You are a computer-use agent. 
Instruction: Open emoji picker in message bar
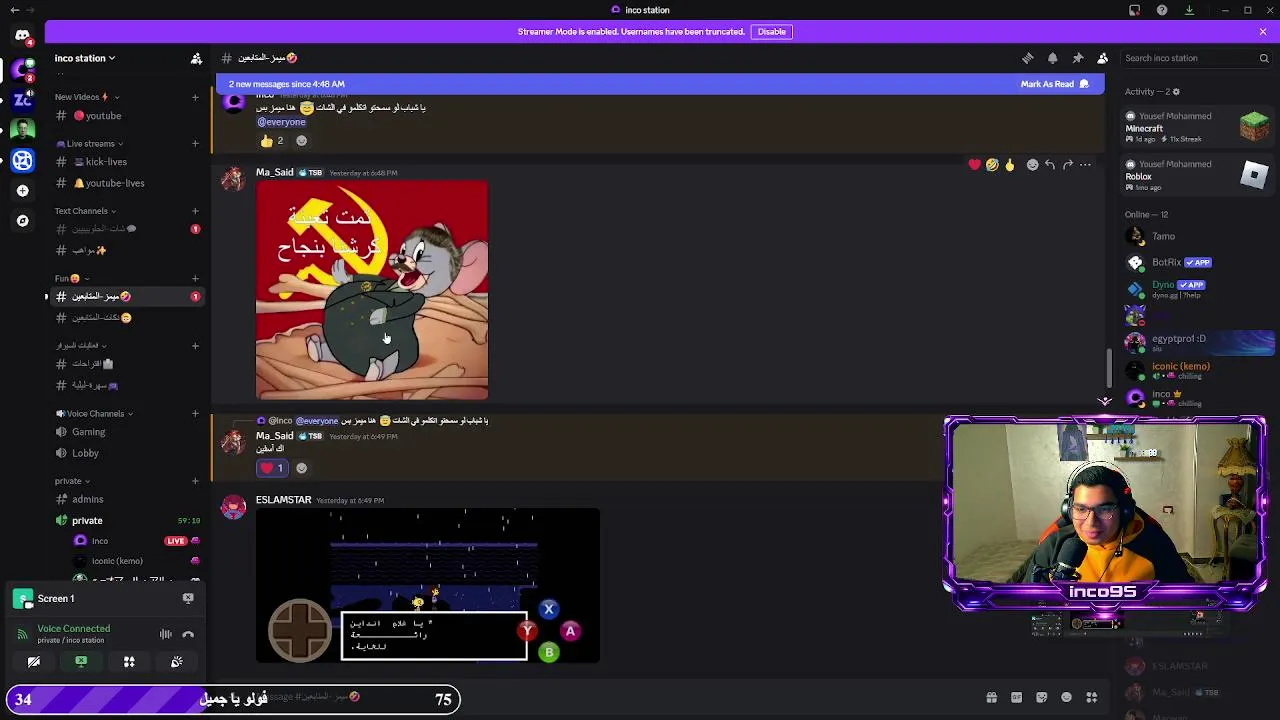(1066, 698)
